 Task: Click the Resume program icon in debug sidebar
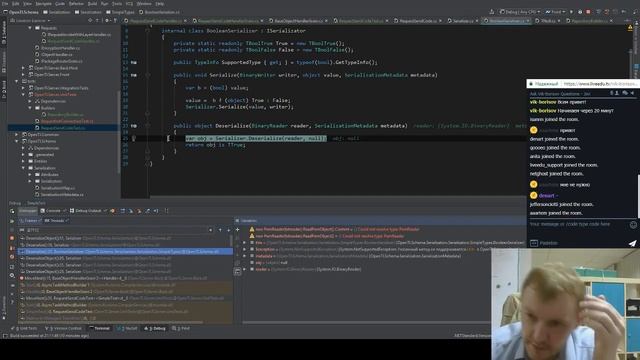(x=12, y=221)
